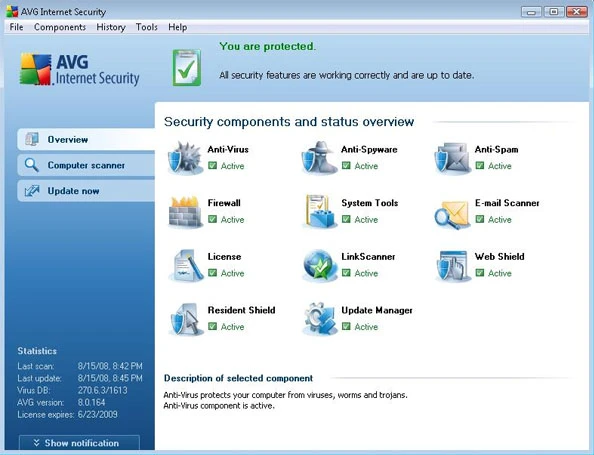Open the Anti-Spam envelope icon

452,159
